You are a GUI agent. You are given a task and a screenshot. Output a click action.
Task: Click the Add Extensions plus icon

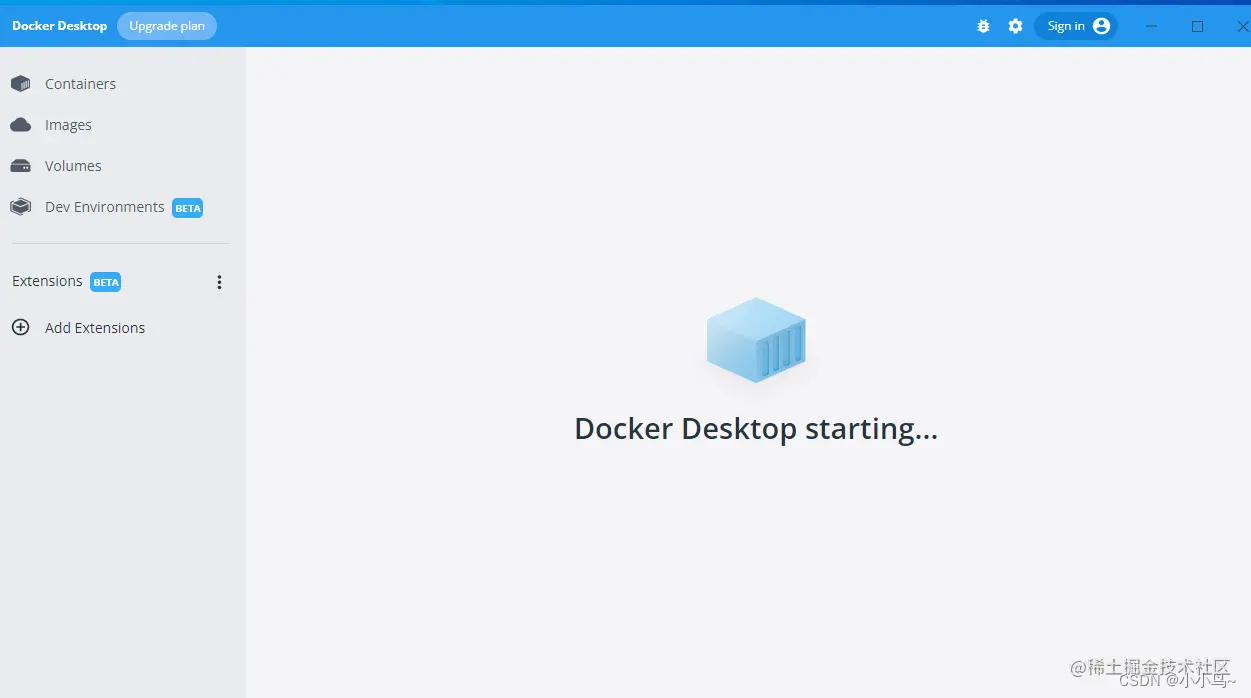[x=20, y=327]
